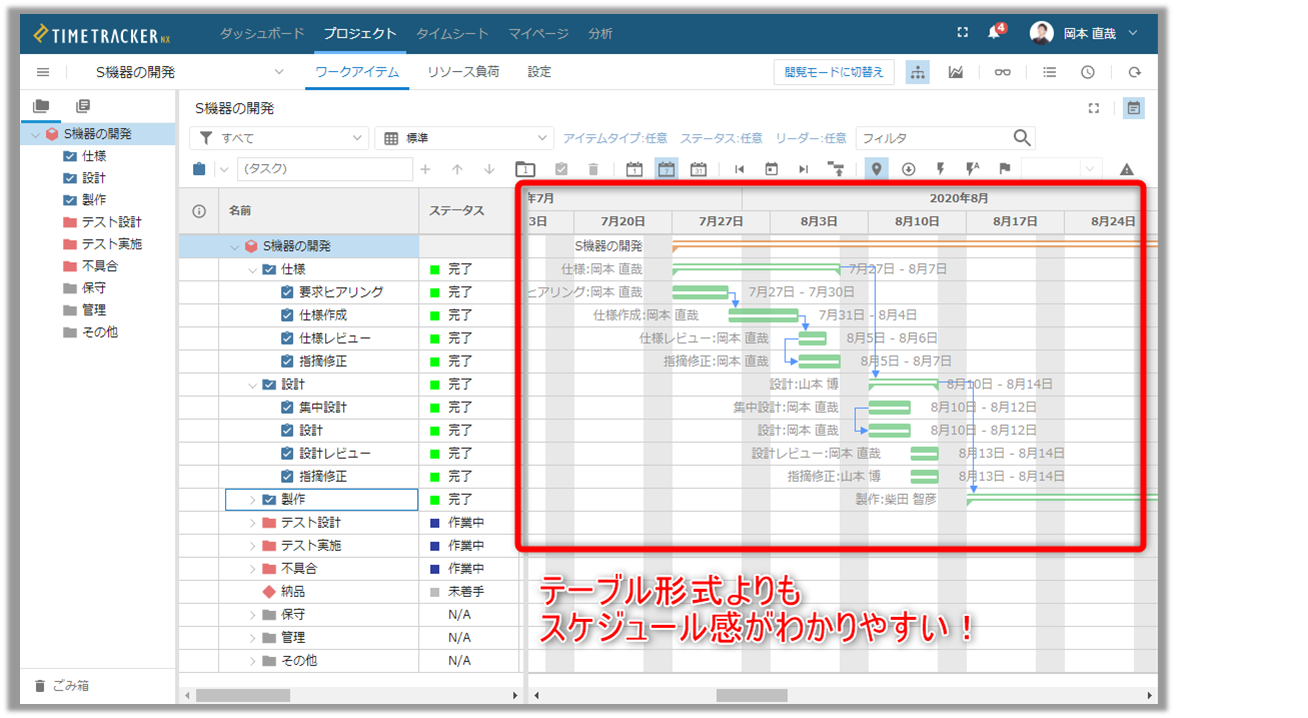The height and width of the screenshot is (718, 1308).
Task: Move item down with down arrow icon
Action: [489, 169]
